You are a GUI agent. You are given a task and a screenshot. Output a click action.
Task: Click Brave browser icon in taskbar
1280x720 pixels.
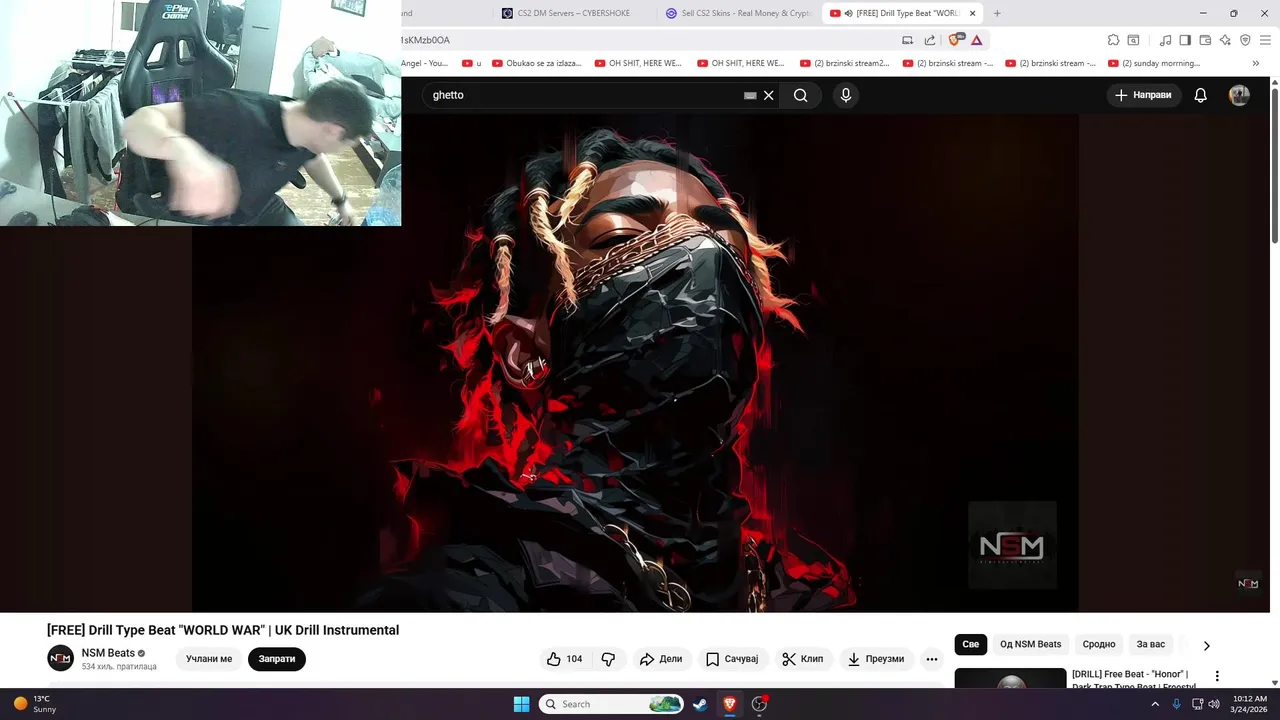pos(730,704)
